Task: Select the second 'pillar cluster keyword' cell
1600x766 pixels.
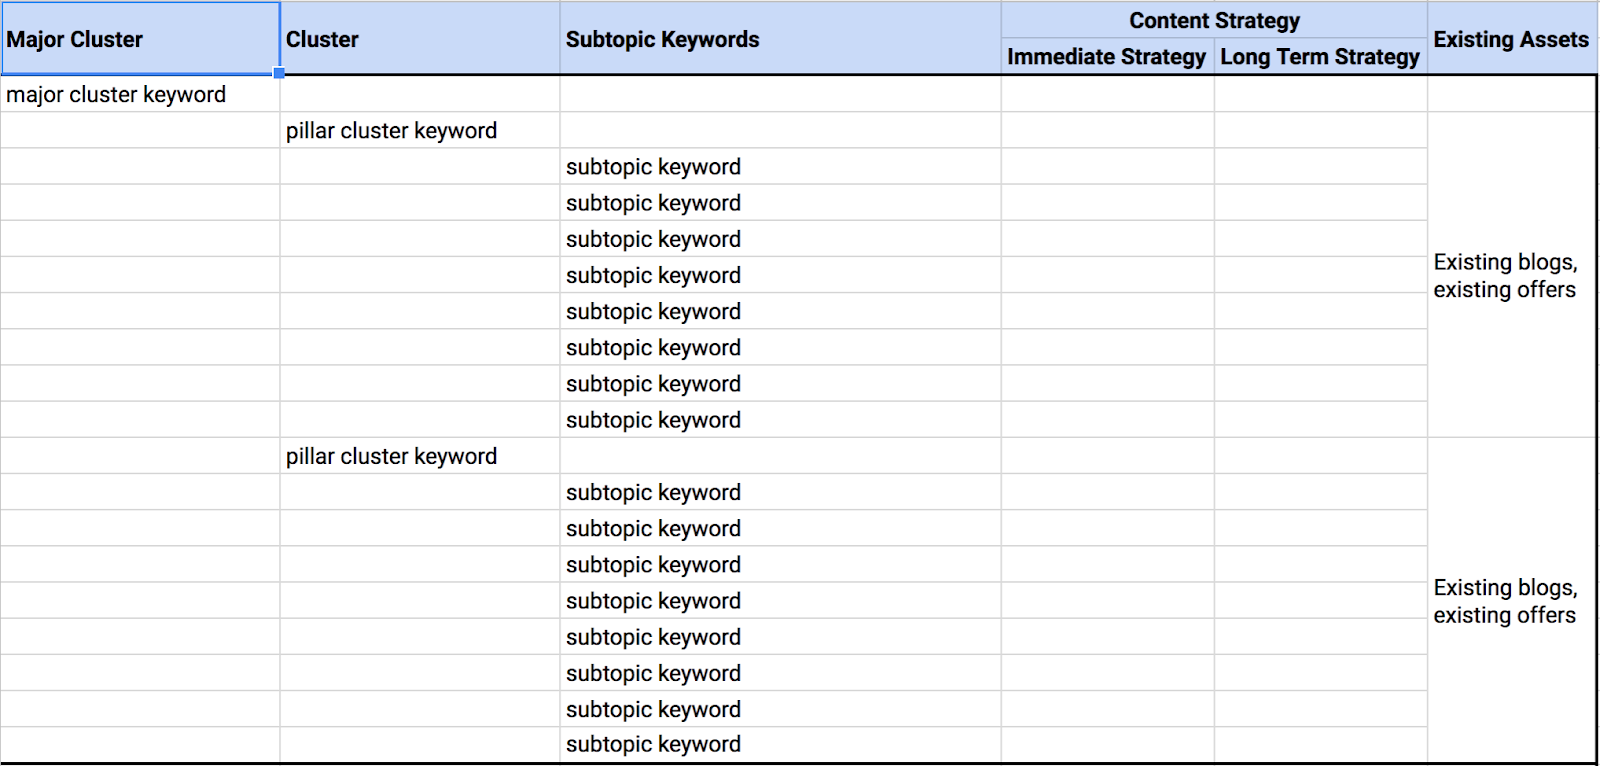Action: [x=419, y=456]
